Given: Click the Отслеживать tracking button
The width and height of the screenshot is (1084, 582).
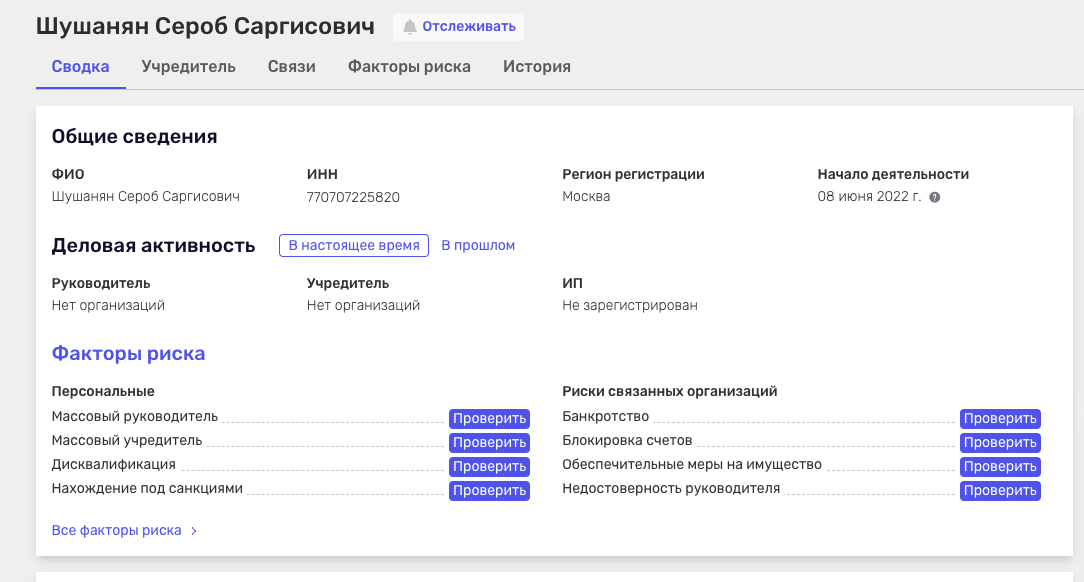Looking at the screenshot, I should (x=458, y=26).
